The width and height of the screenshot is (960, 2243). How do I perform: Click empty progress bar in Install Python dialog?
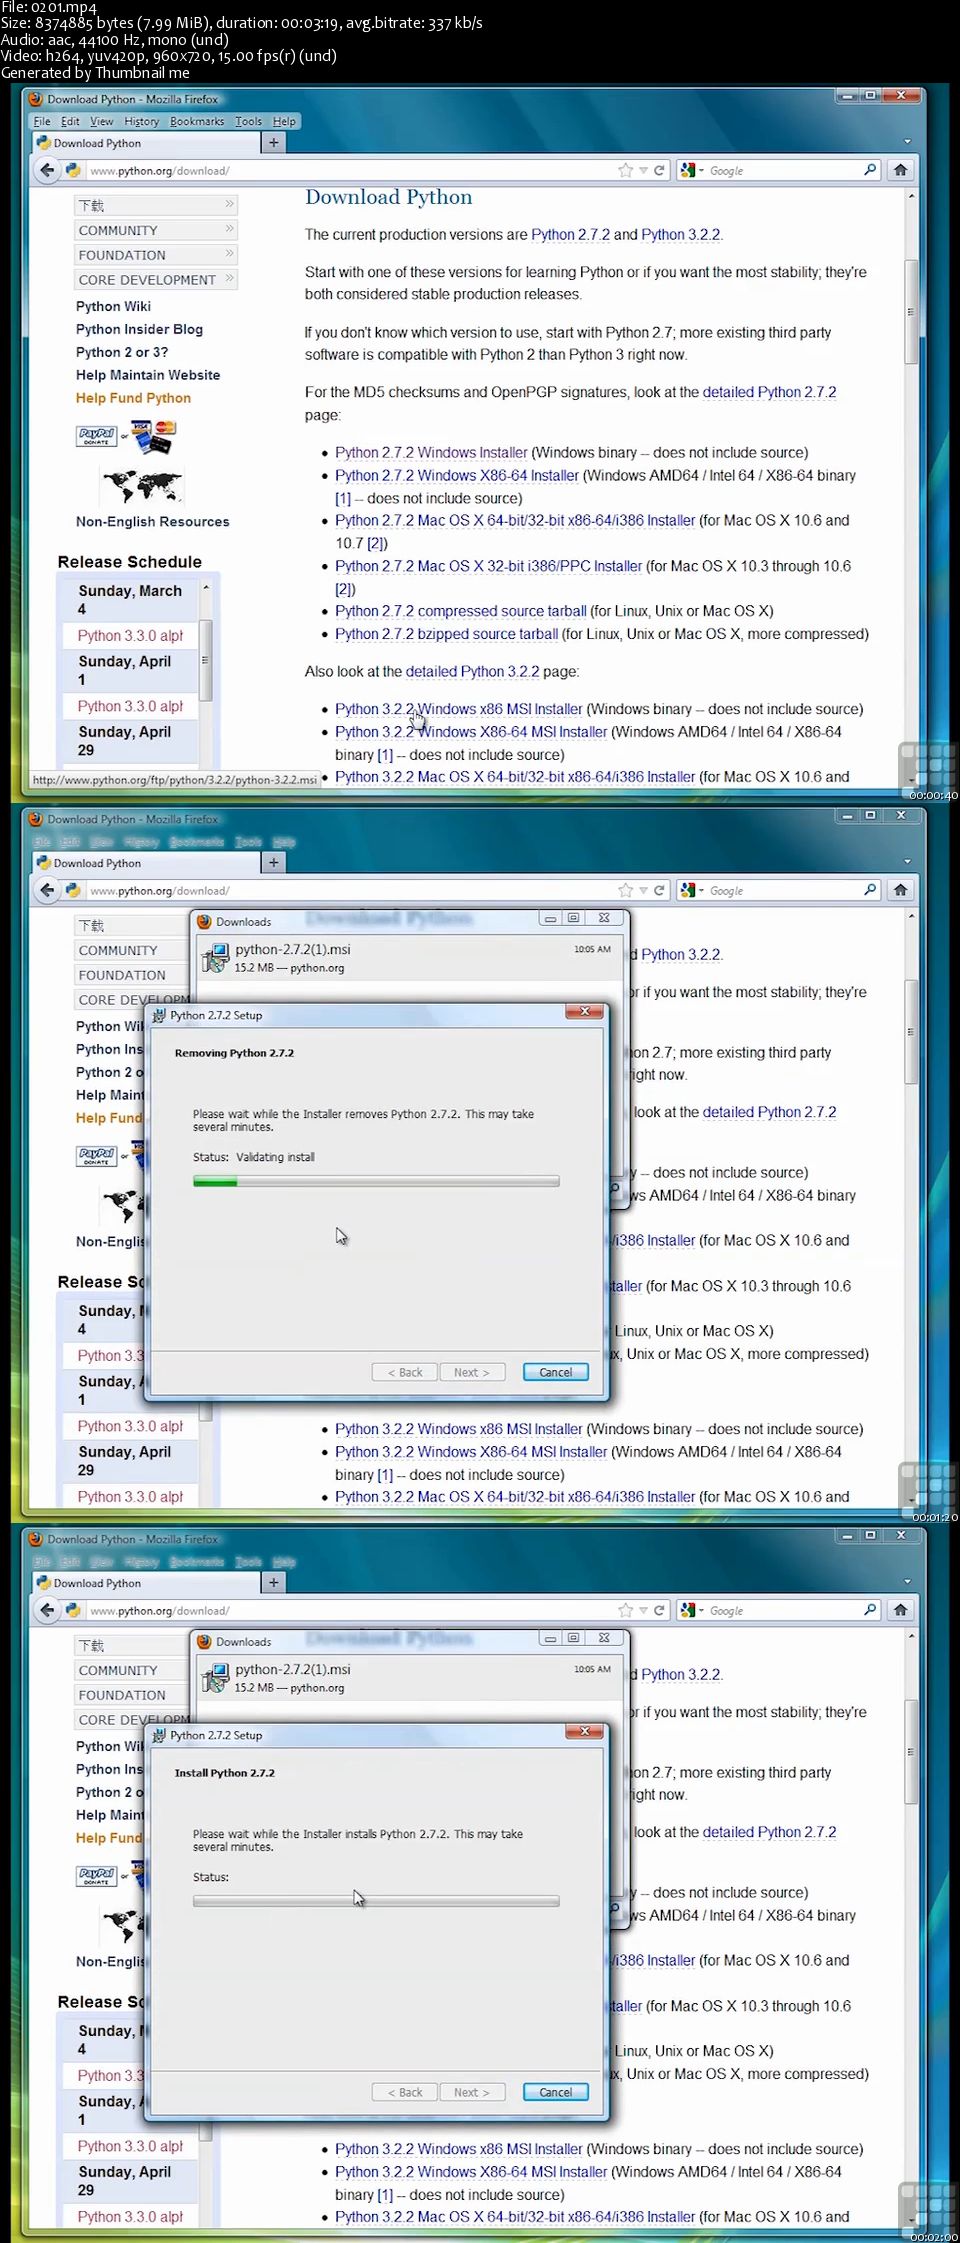point(376,1902)
